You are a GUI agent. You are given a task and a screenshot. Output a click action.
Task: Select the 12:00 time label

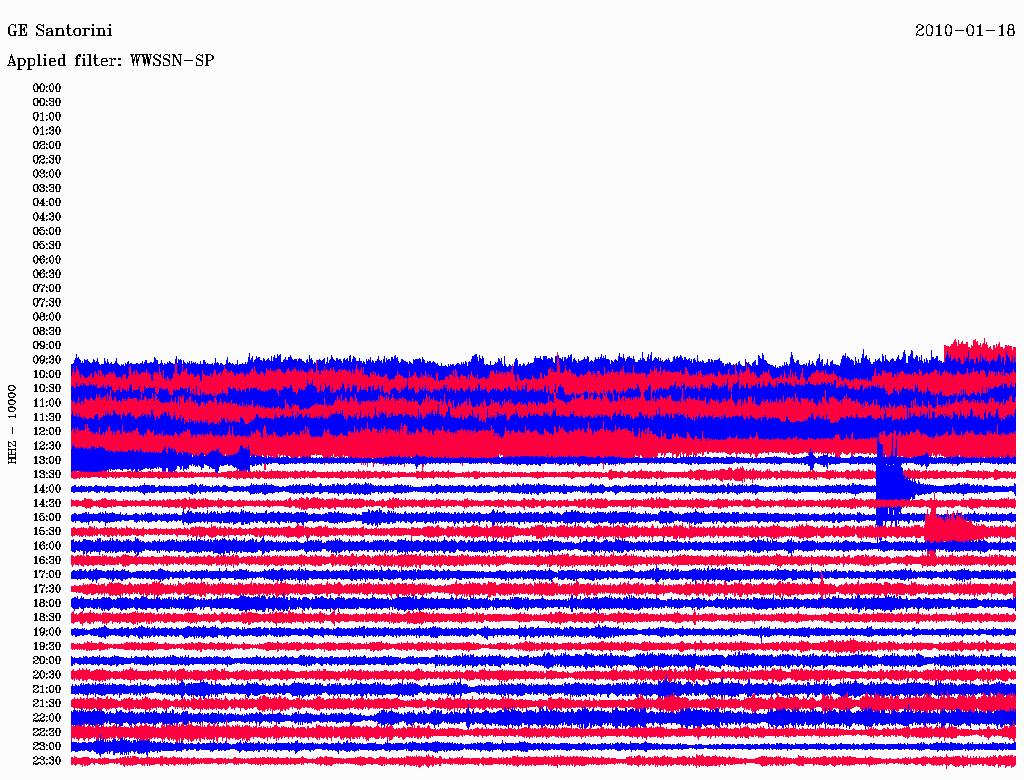(46, 432)
